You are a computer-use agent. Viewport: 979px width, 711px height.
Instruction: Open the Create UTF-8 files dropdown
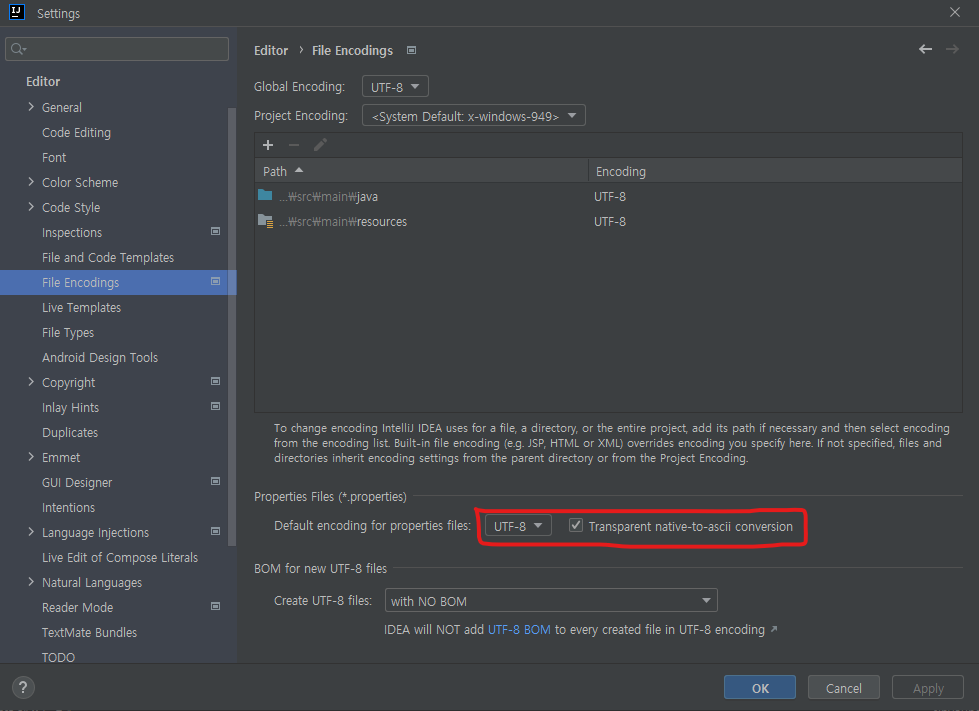(551, 601)
